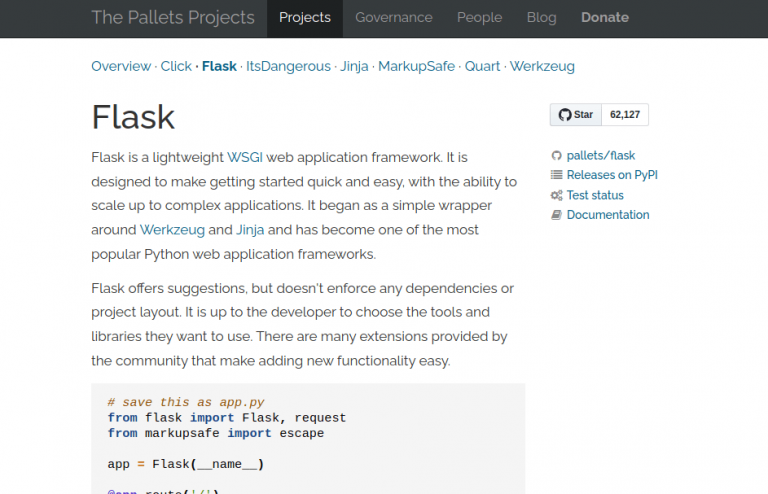The width and height of the screenshot is (768, 494).
Task: Open the 62,127 stargazers count
Action: point(625,115)
